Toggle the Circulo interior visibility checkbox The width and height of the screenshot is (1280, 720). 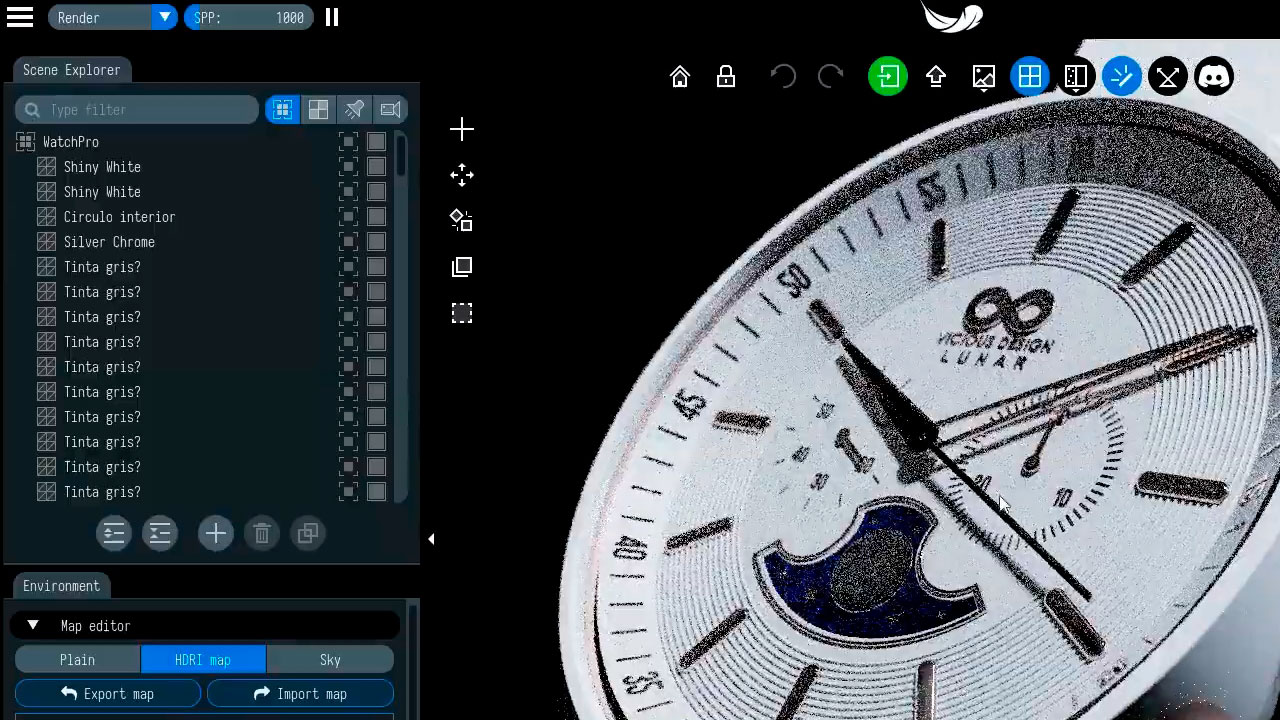click(376, 217)
